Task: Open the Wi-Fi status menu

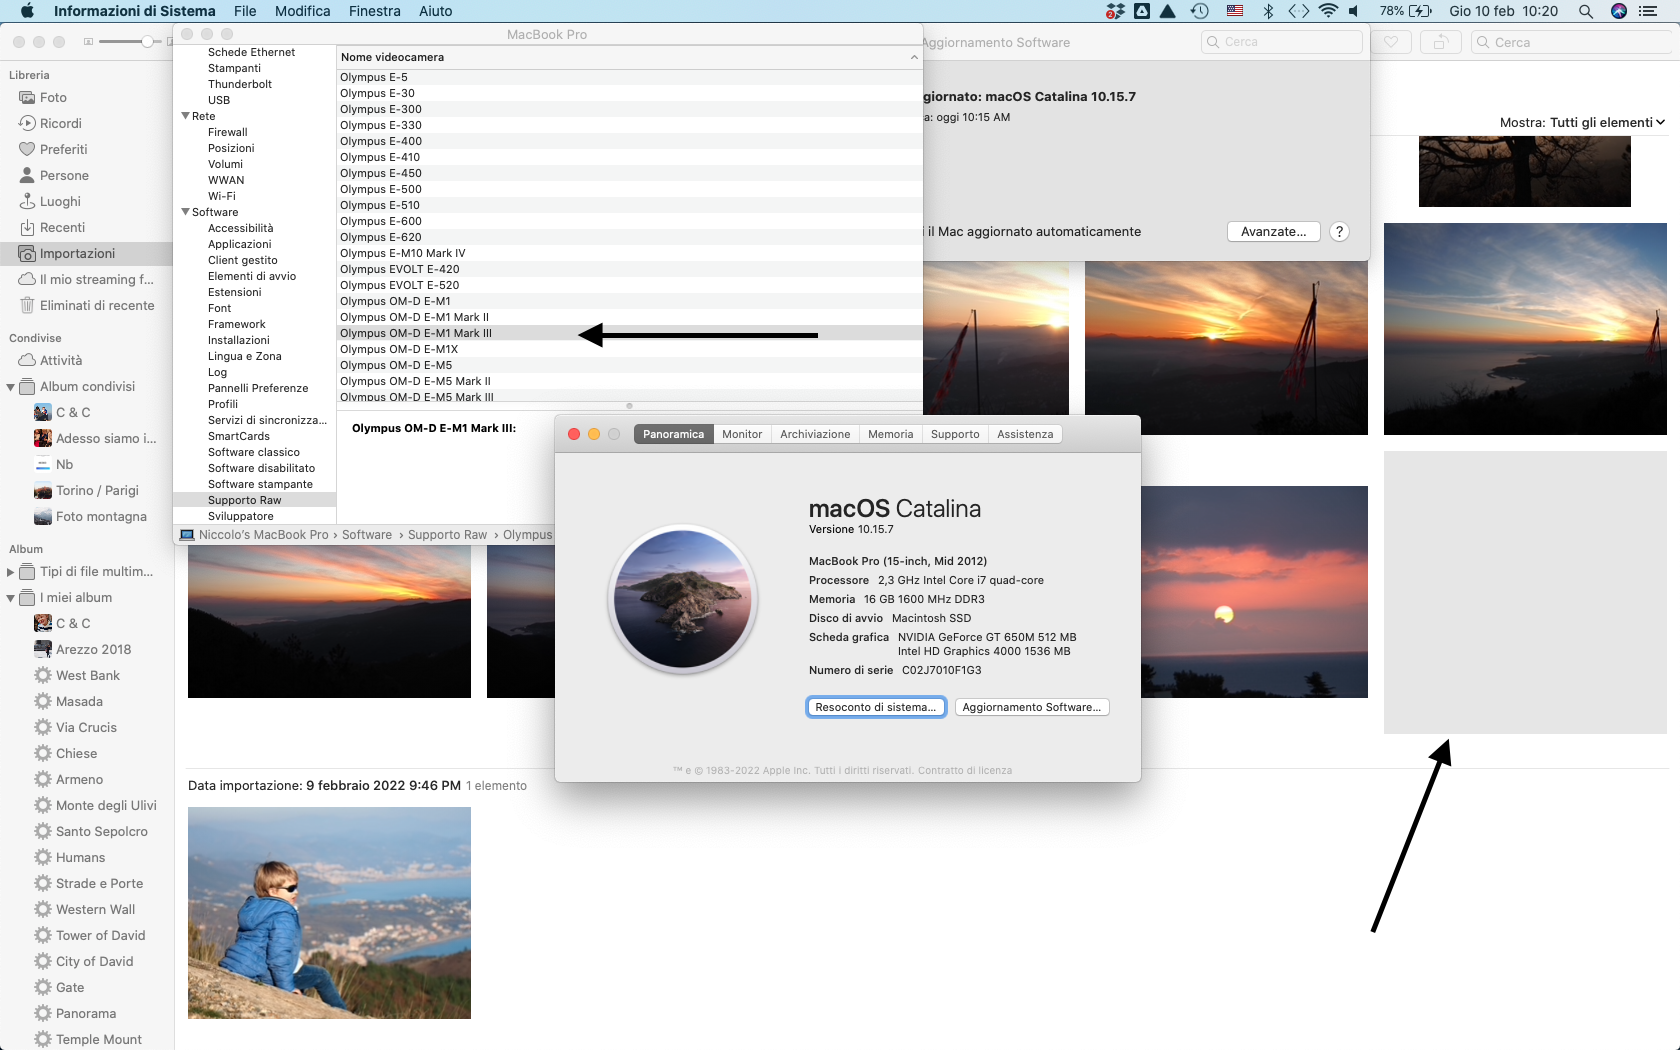Action: pyautogui.click(x=1328, y=11)
